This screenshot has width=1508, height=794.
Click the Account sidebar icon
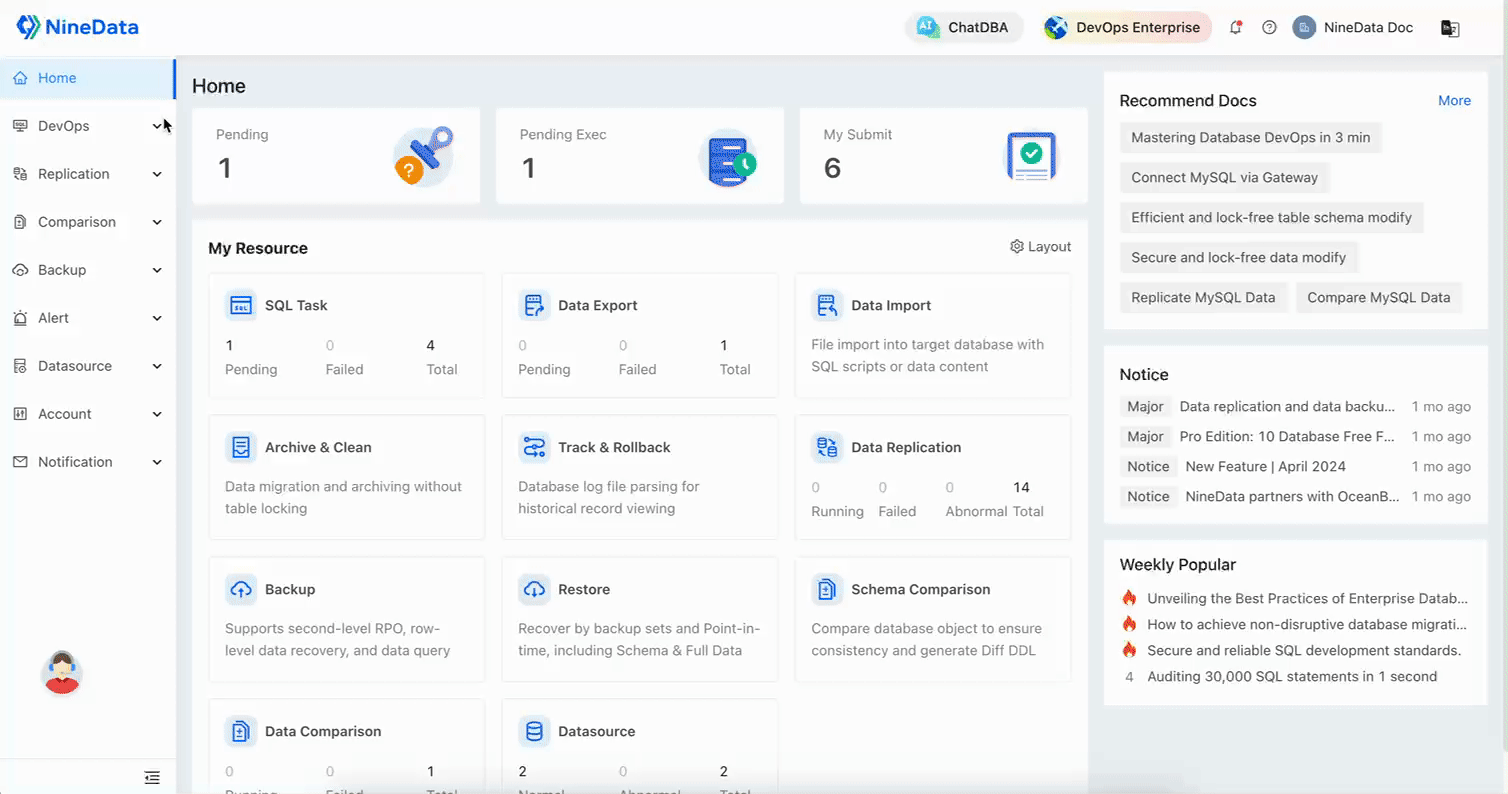(x=20, y=414)
